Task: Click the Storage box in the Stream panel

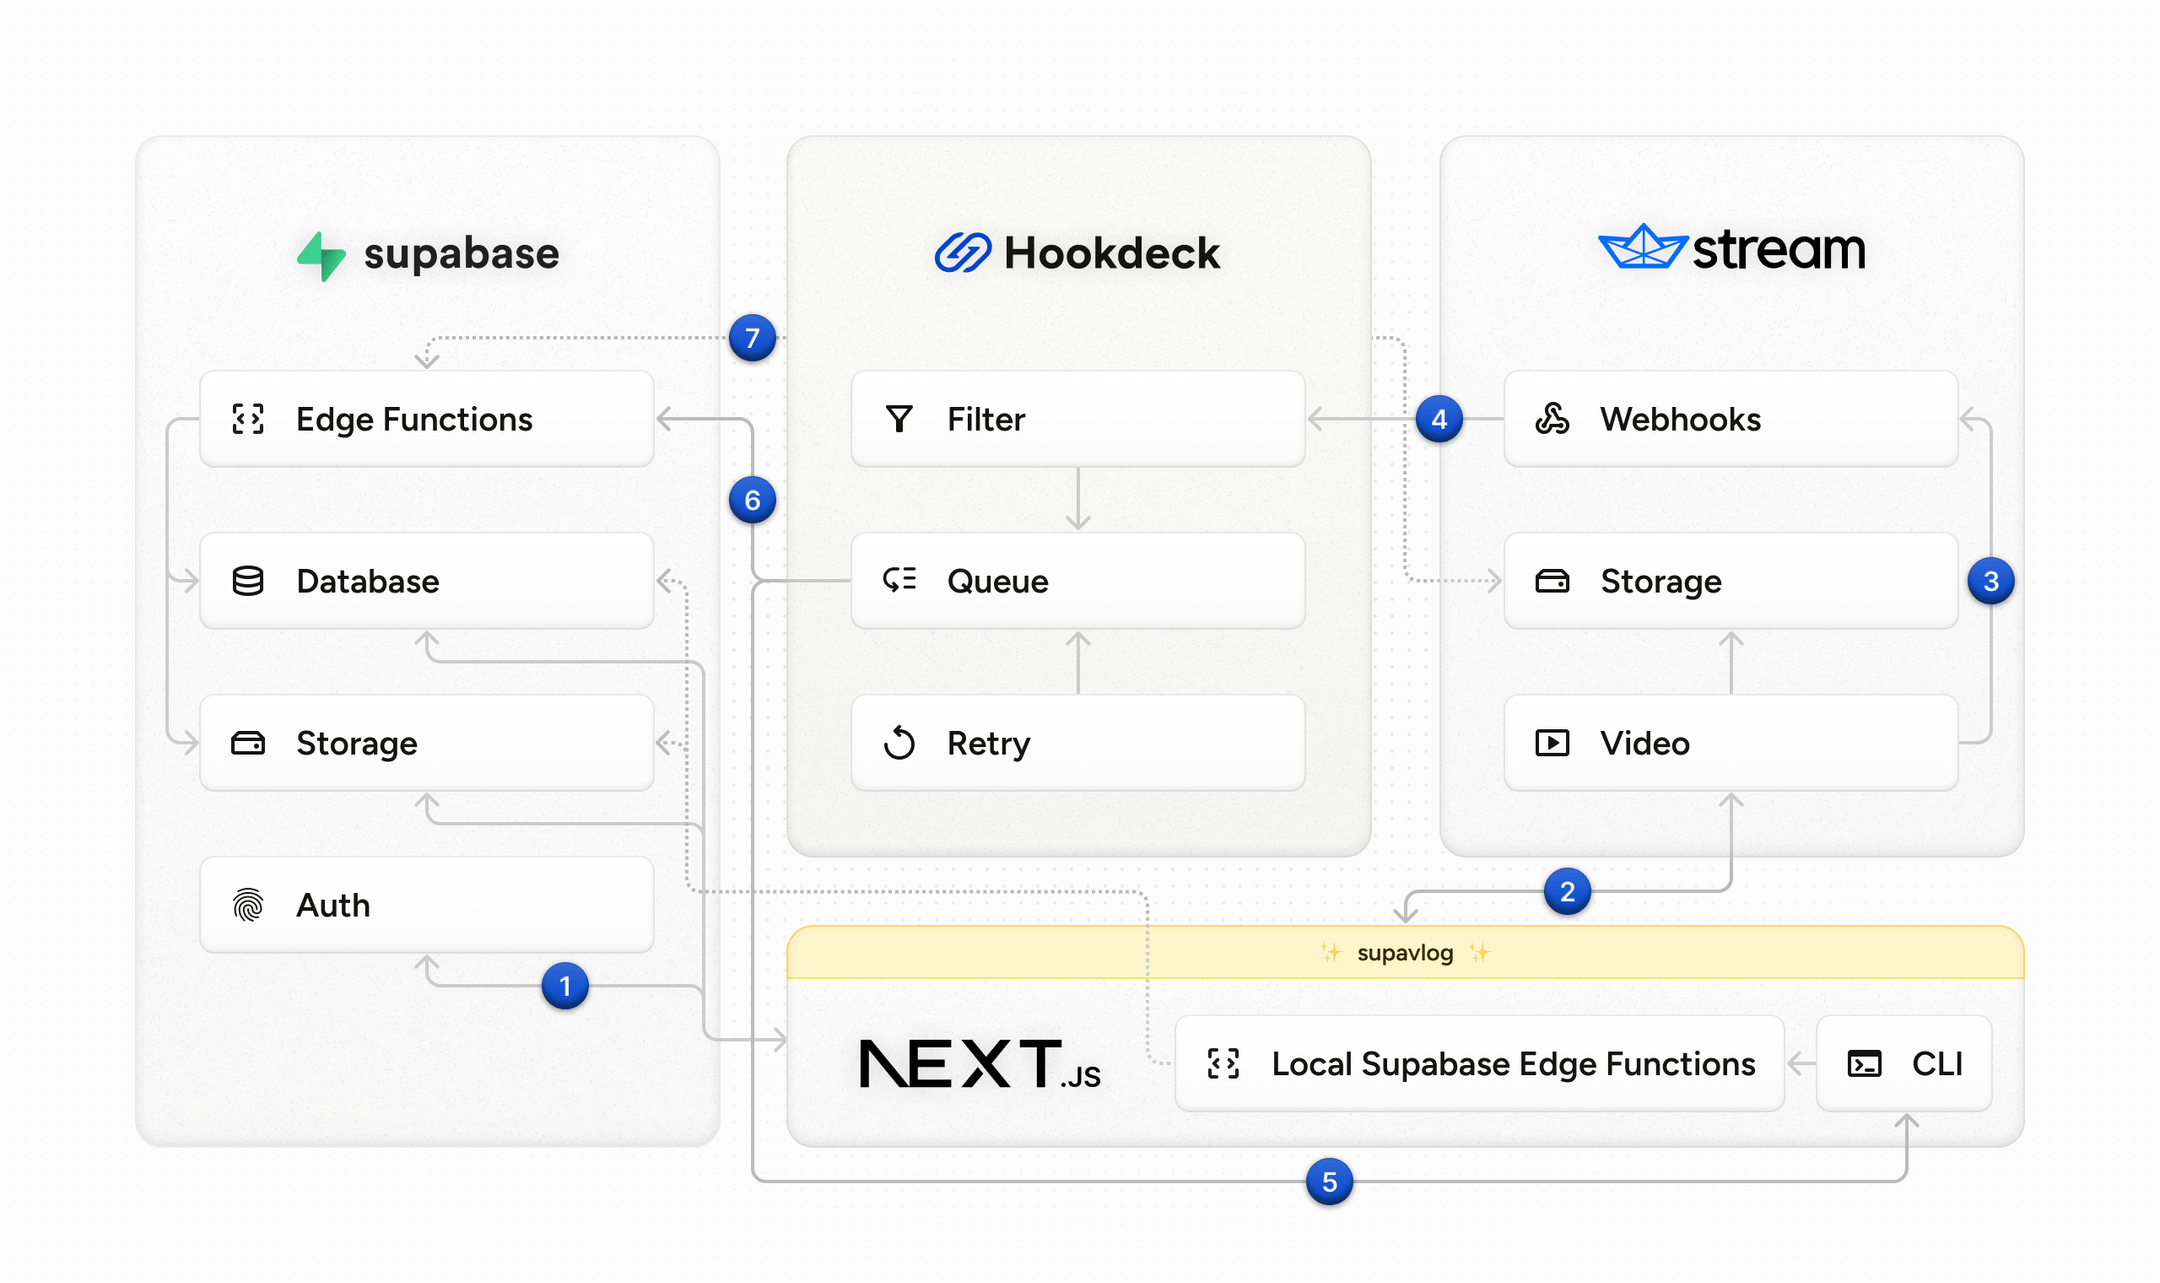Action: (1730, 581)
